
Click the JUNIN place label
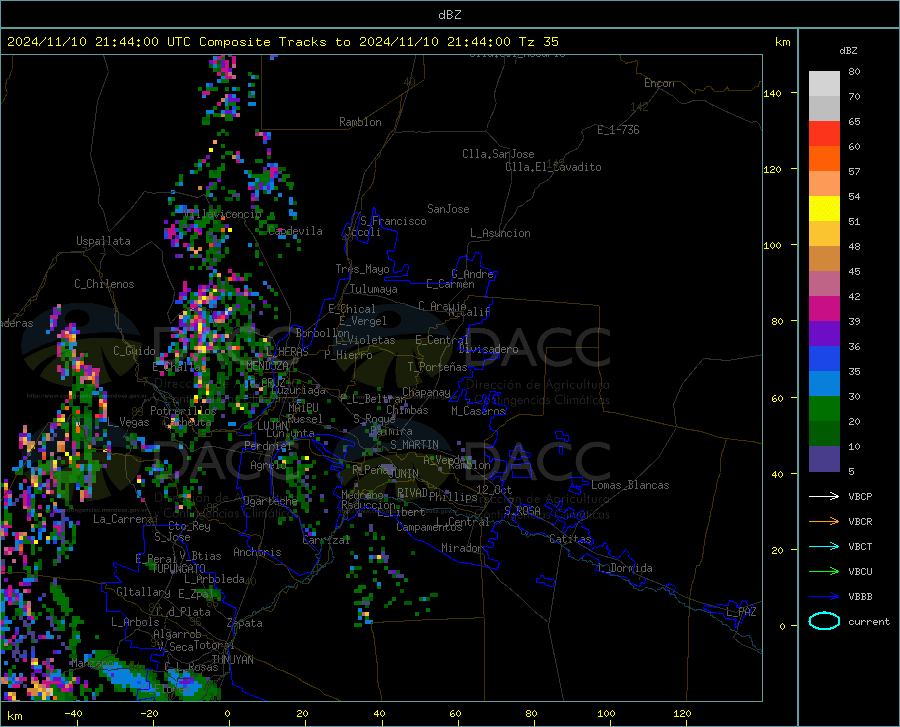click(403, 474)
